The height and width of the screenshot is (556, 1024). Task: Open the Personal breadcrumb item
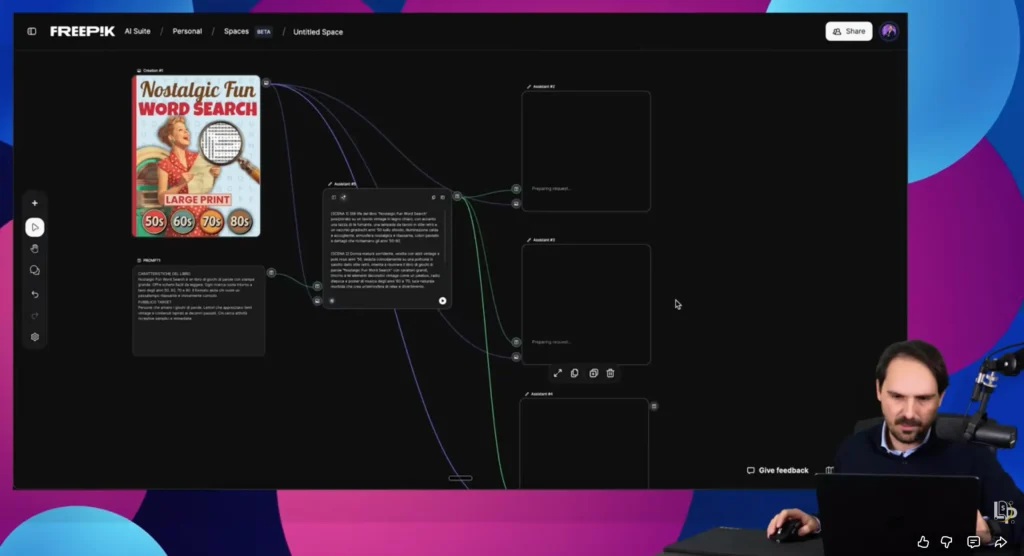[x=187, y=31]
